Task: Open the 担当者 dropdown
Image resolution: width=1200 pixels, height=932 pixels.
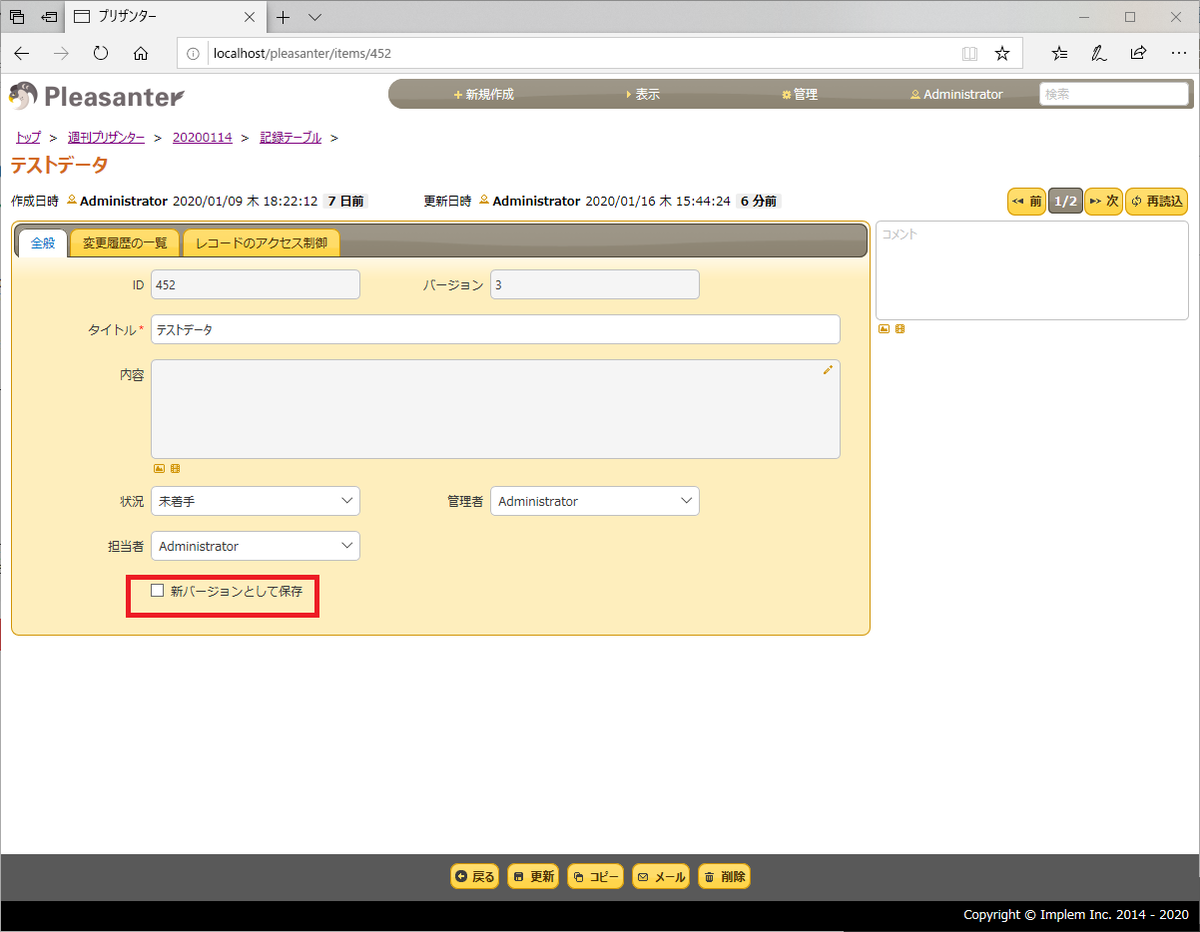Action: coord(255,546)
